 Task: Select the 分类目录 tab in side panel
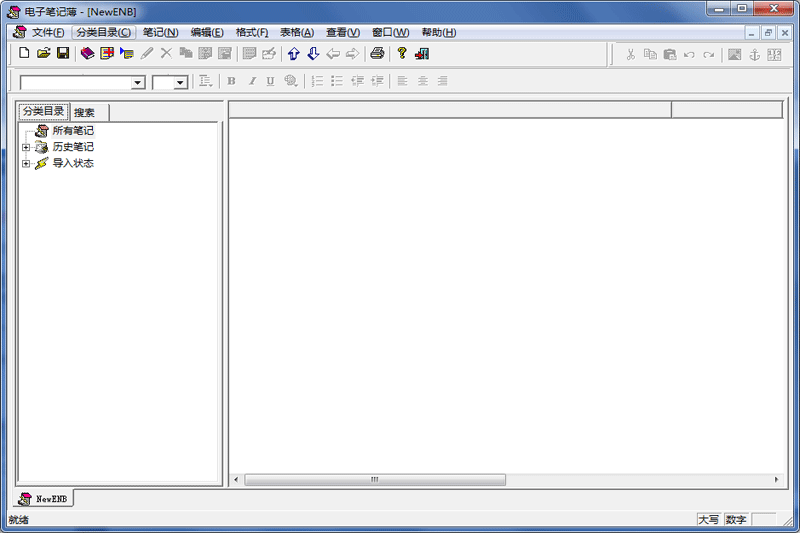43,111
